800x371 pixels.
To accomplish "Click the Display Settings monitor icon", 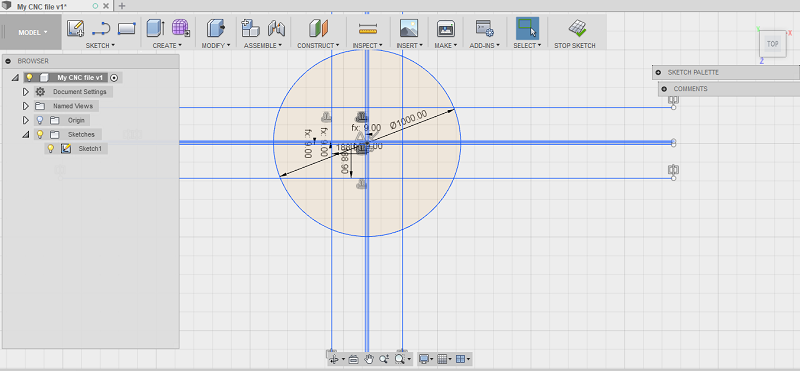I will pos(423,359).
